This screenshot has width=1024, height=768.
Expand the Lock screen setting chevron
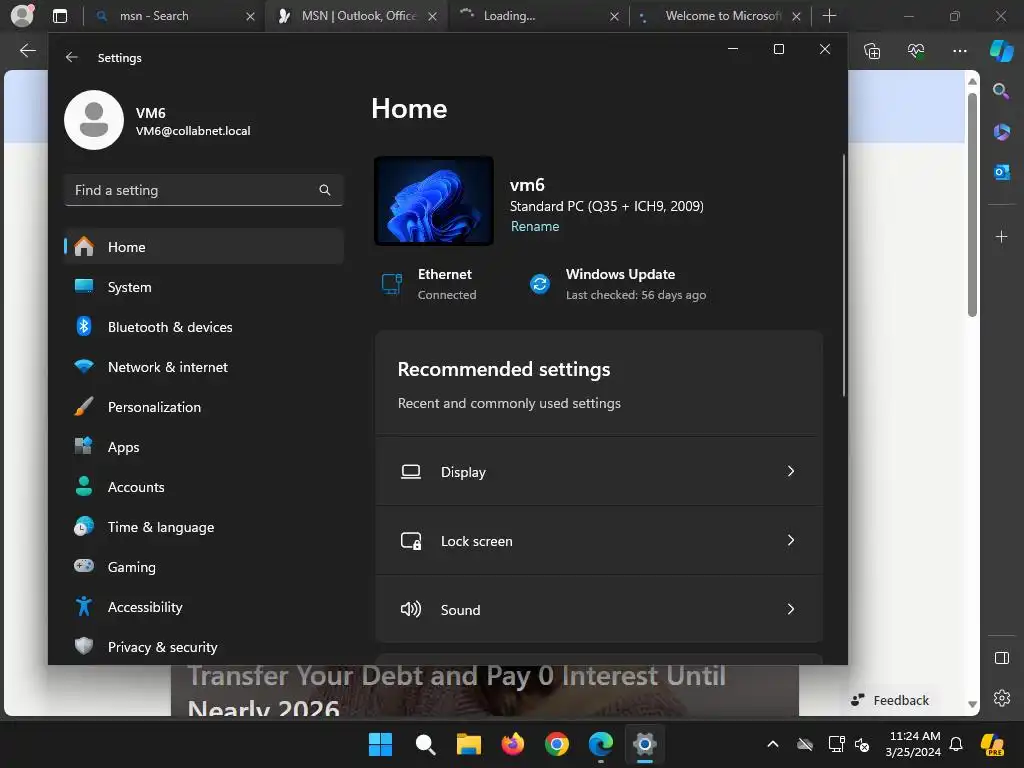pyautogui.click(x=790, y=540)
